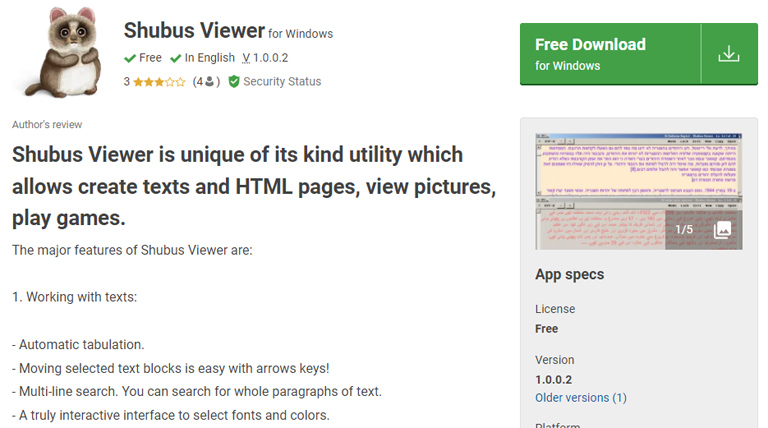
Task: Click the user votes count (4)
Action: click(x=206, y=81)
